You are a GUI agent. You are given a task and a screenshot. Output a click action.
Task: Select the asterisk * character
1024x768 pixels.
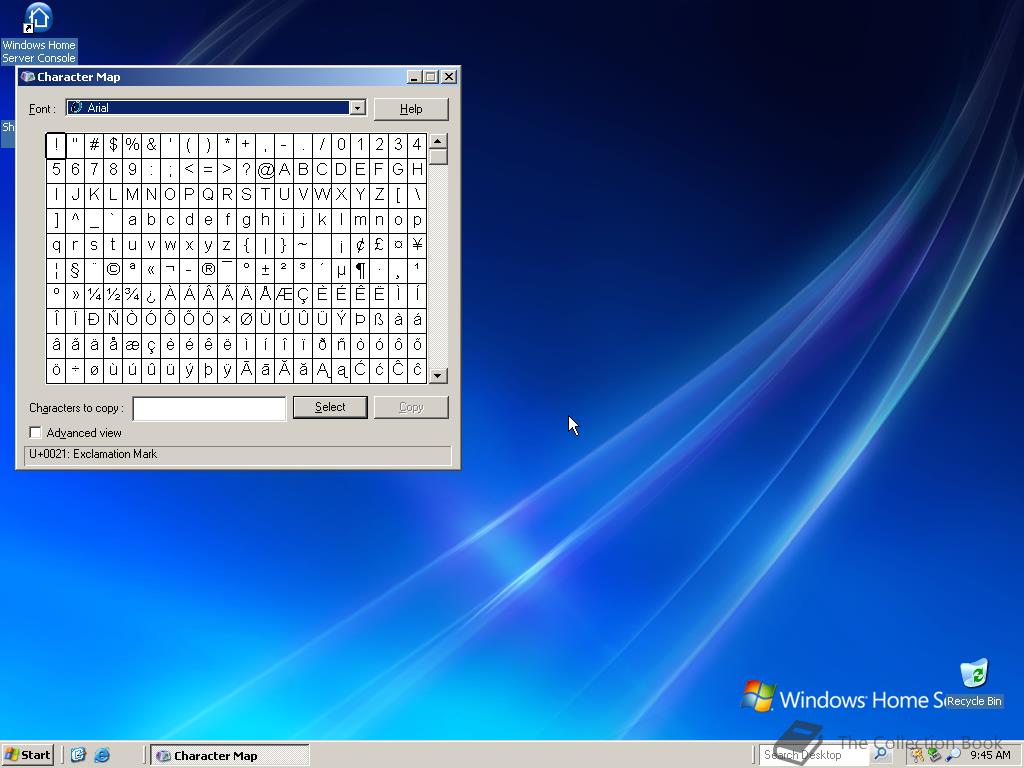coord(227,145)
